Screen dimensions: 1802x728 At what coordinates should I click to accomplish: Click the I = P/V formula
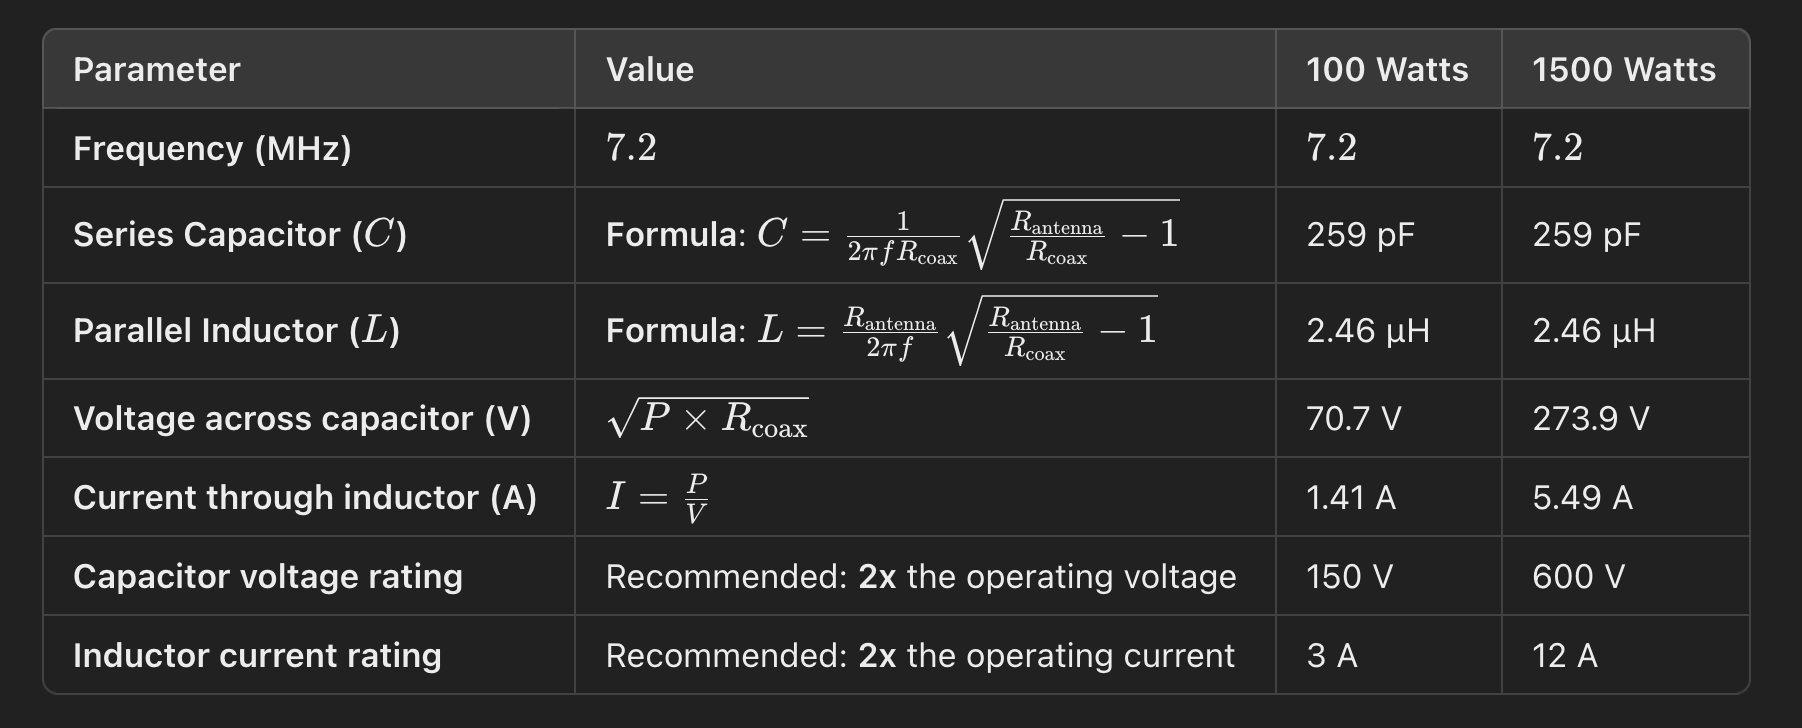(657, 497)
